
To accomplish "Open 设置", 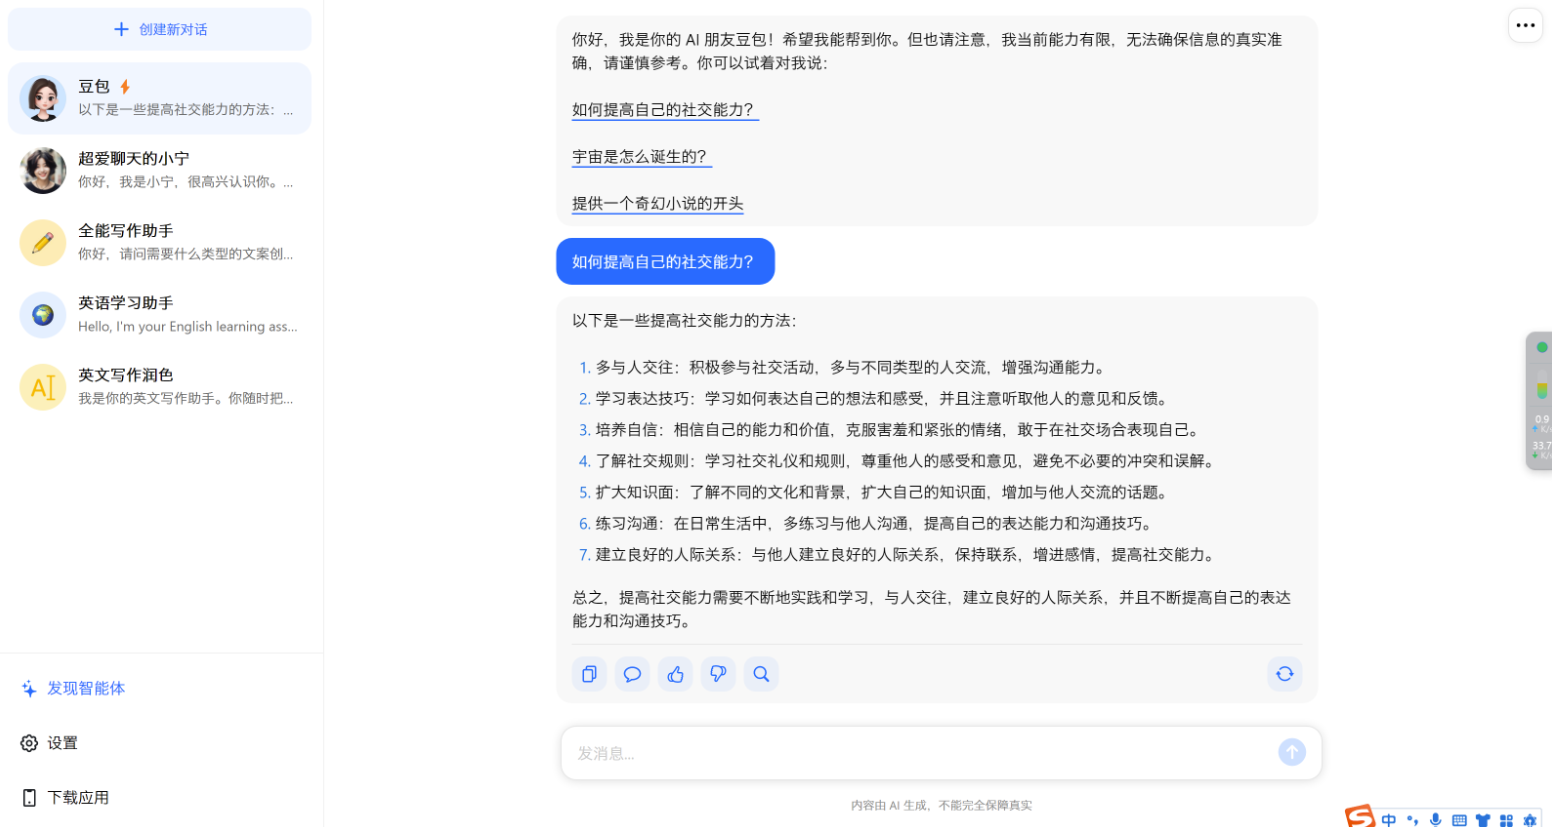I will click(x=49, y=743).
